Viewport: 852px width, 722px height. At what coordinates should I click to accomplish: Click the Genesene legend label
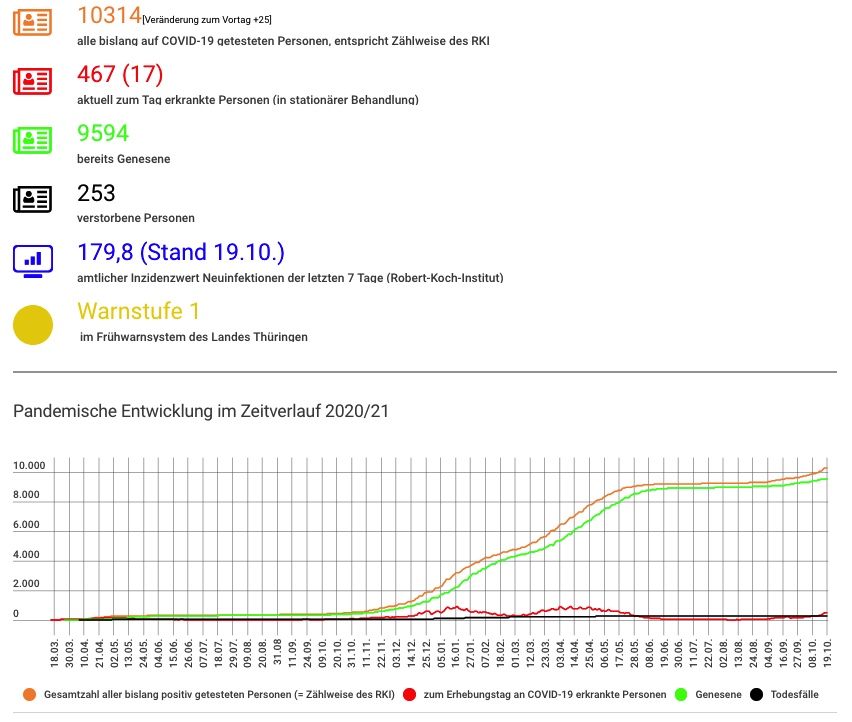point(718,694)
